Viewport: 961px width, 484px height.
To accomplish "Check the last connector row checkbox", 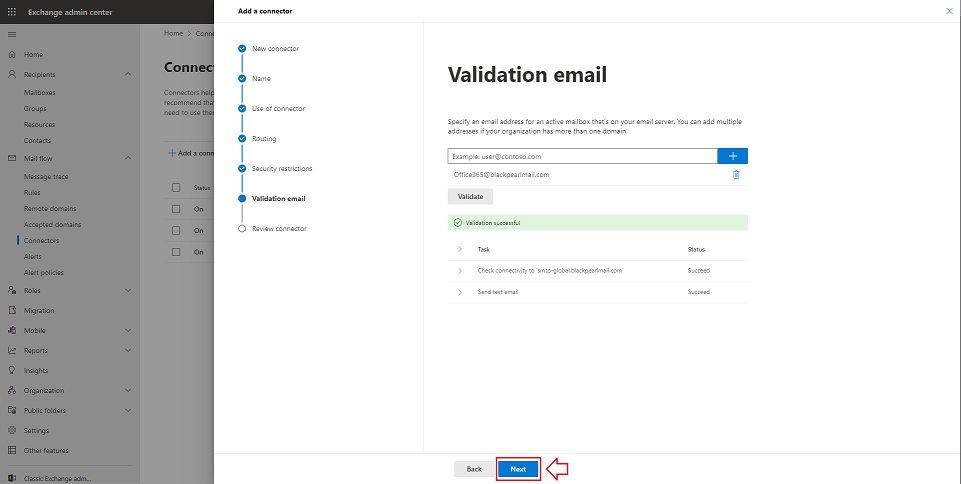I will 177,252.
